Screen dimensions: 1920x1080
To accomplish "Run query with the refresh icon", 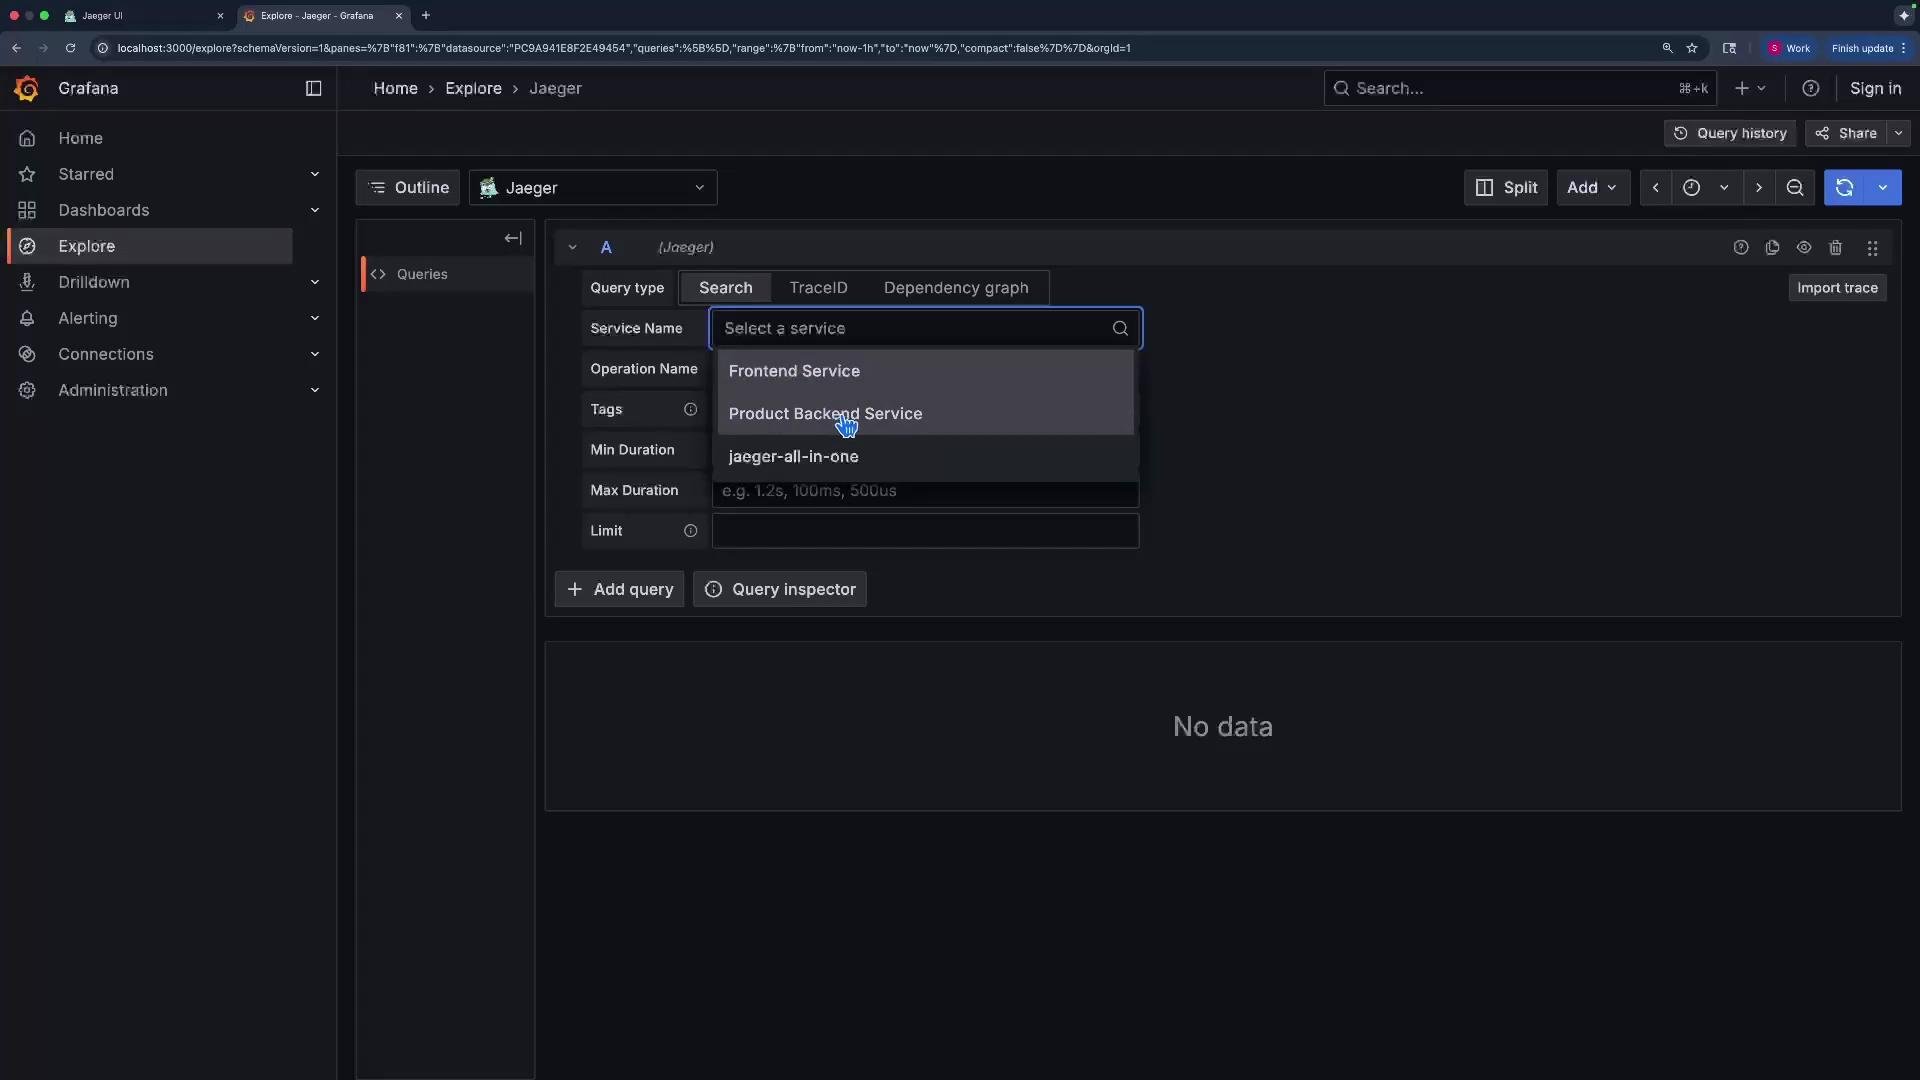I will point(1845,188).
